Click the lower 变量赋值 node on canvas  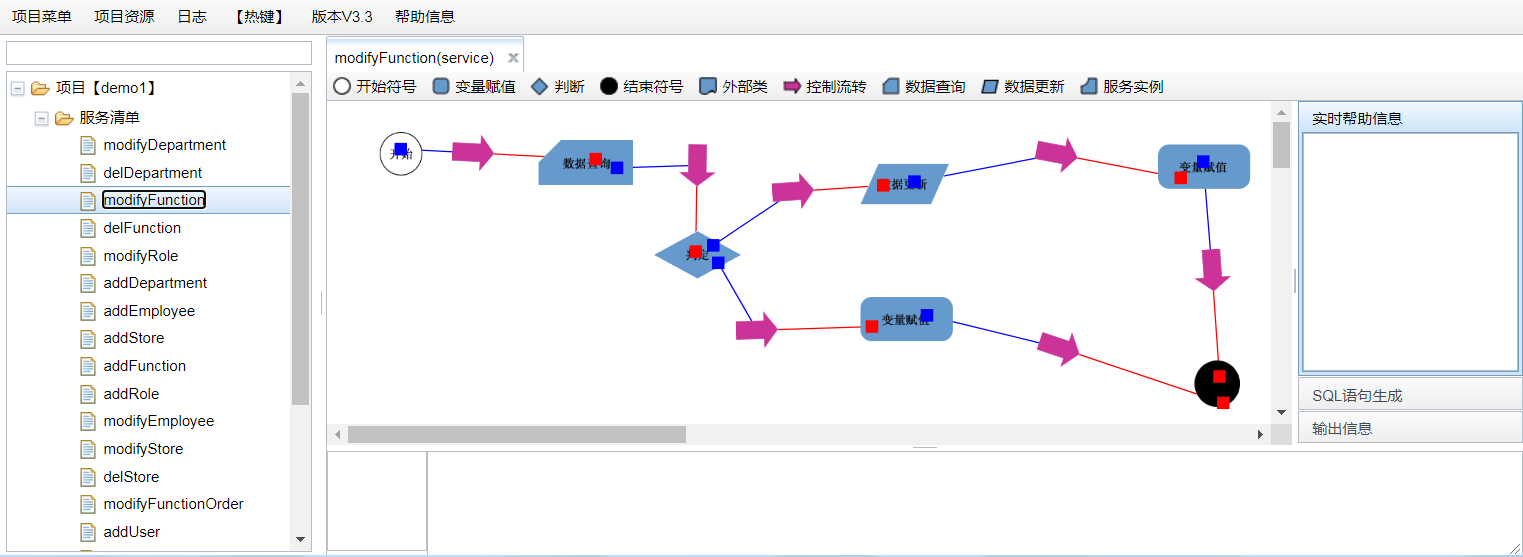tap(906, 319)
